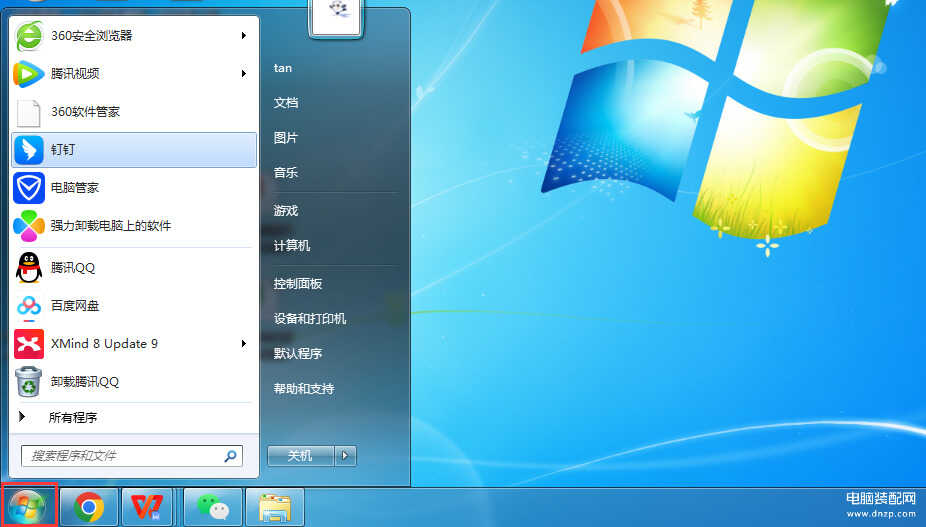
Task: Launch 腾讯视频 from its play icon
Action: click(x=28, y=74)
